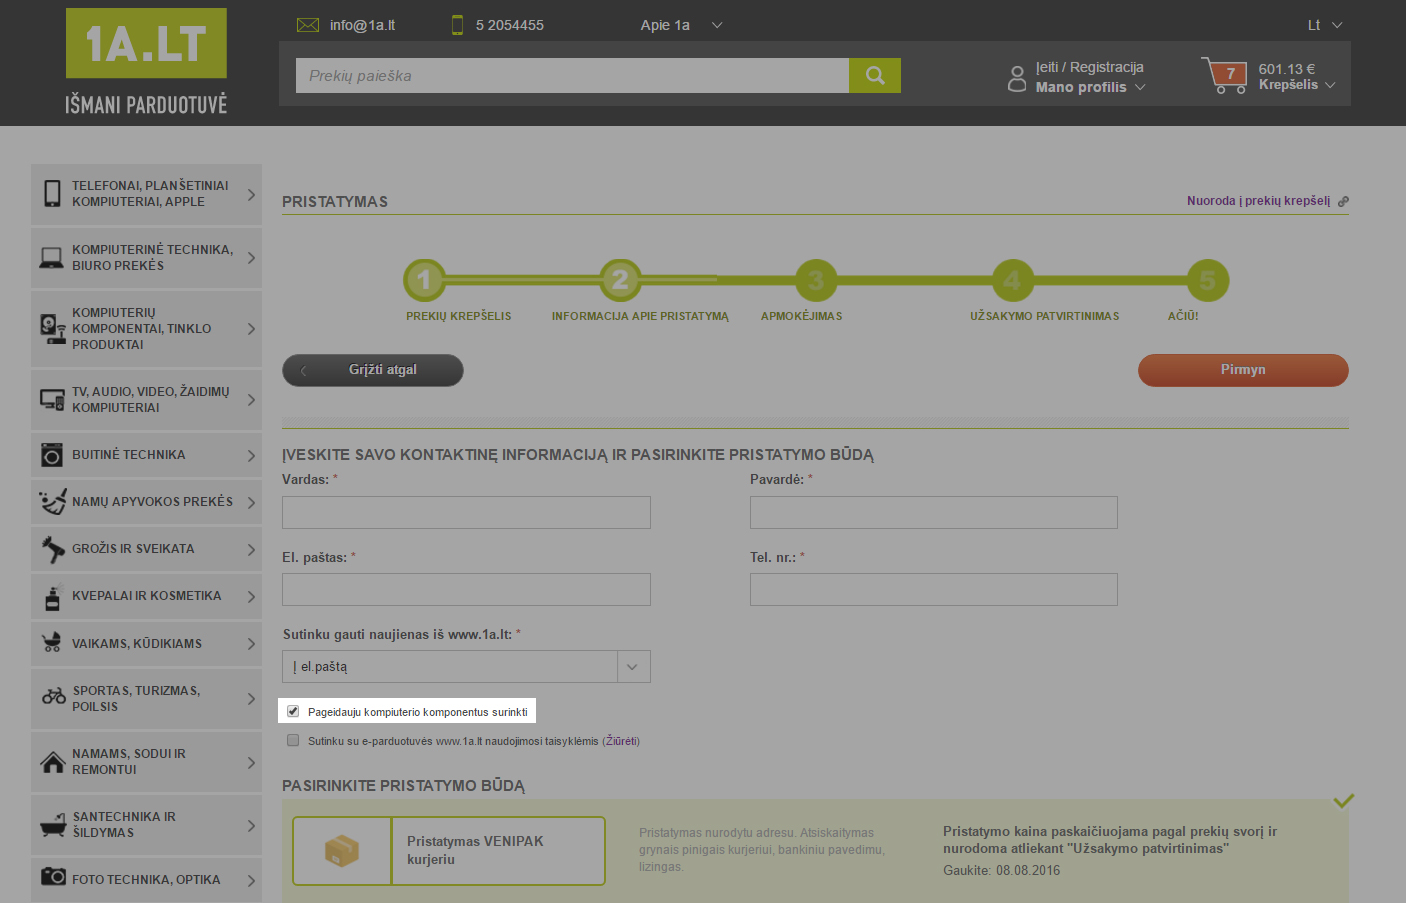Click the user profile icon
Screen dimensions: 1406x903
1017,78
